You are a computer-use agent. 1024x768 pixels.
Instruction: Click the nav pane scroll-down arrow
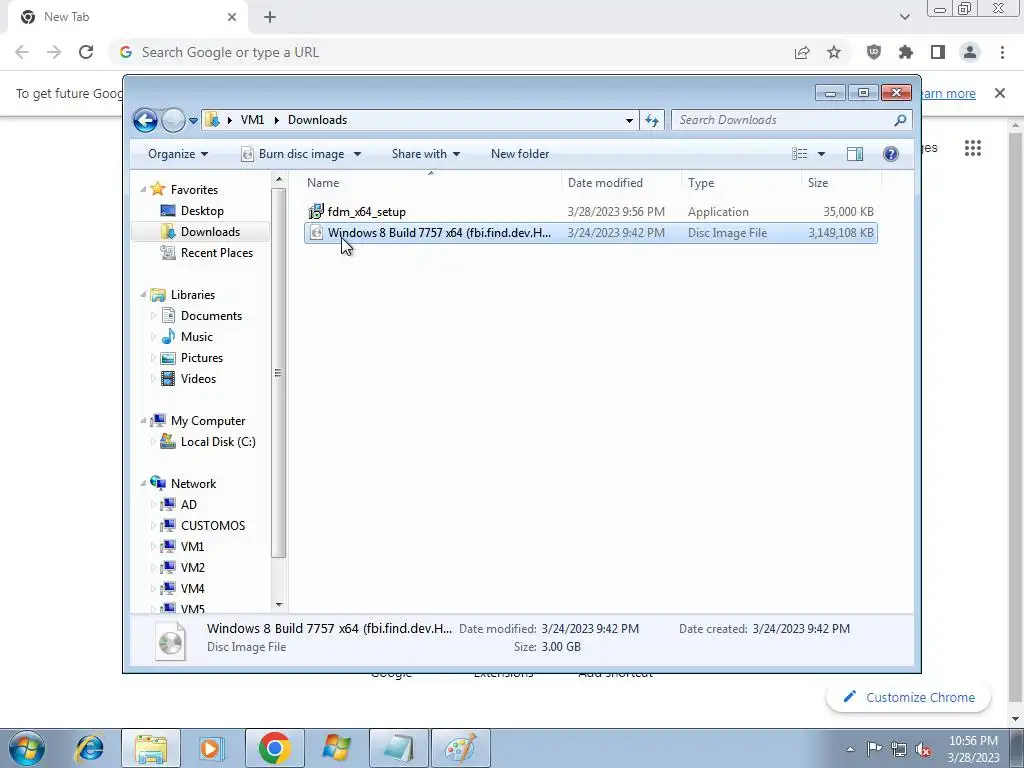click(x=279, y=605)
